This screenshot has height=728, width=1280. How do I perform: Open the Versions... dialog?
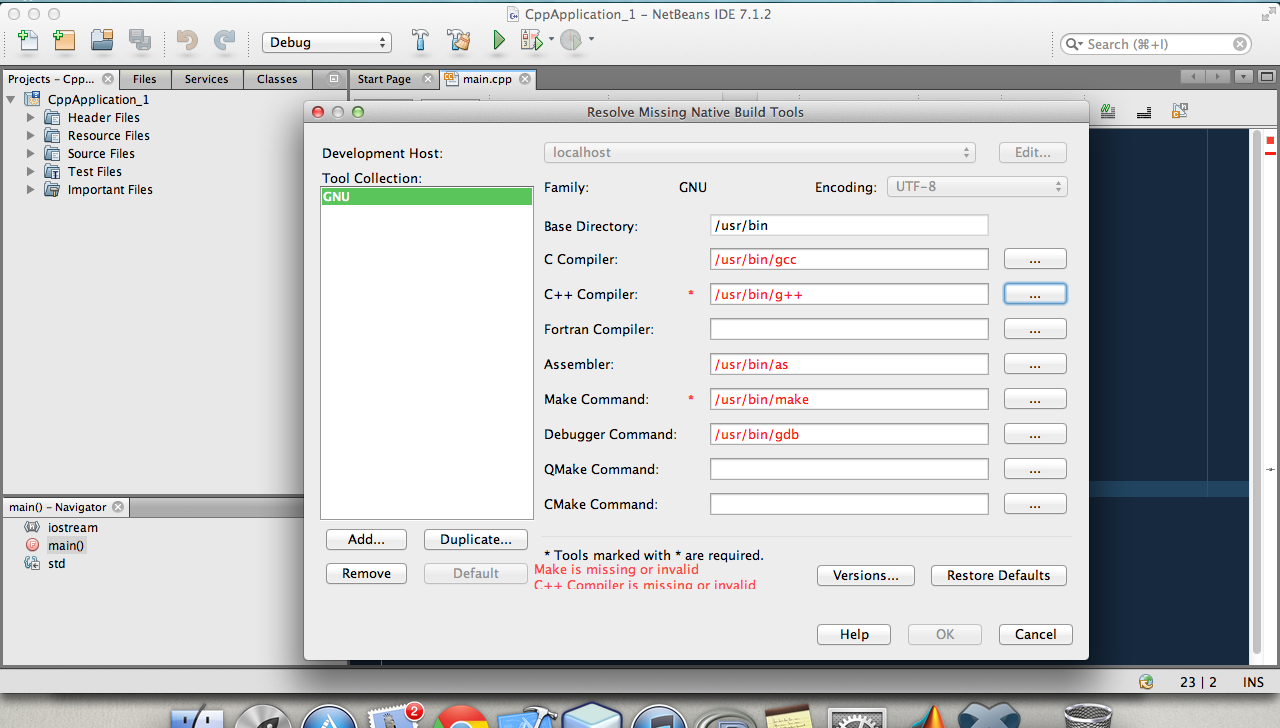click(866, 575)
